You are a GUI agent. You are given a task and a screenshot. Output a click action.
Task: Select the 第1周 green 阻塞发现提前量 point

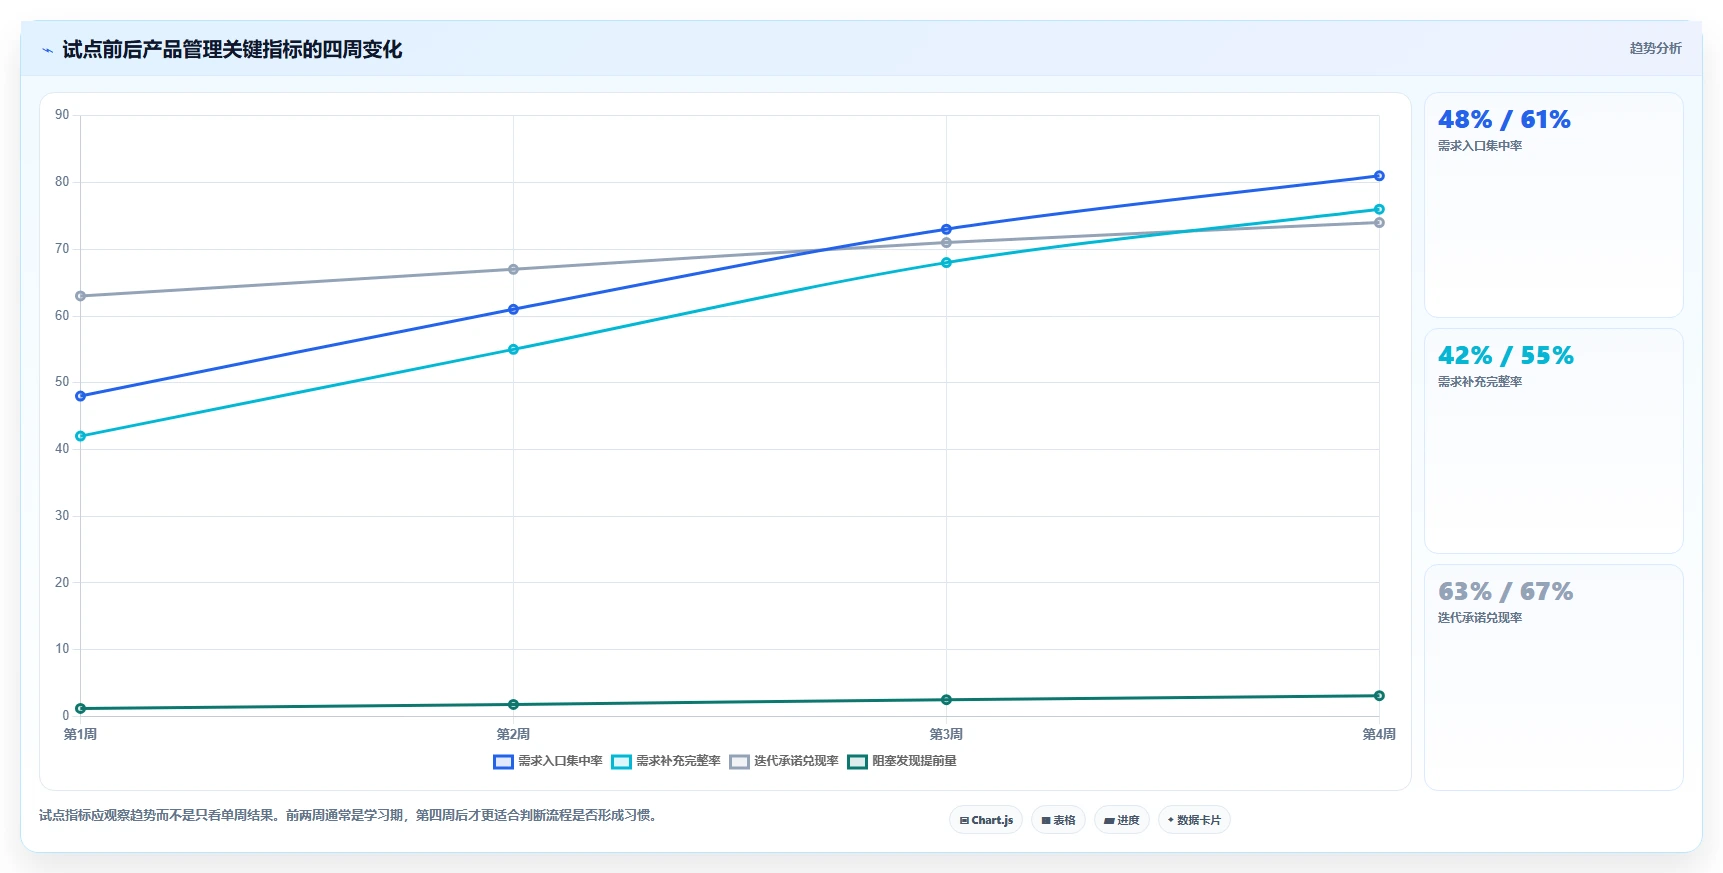80,709
